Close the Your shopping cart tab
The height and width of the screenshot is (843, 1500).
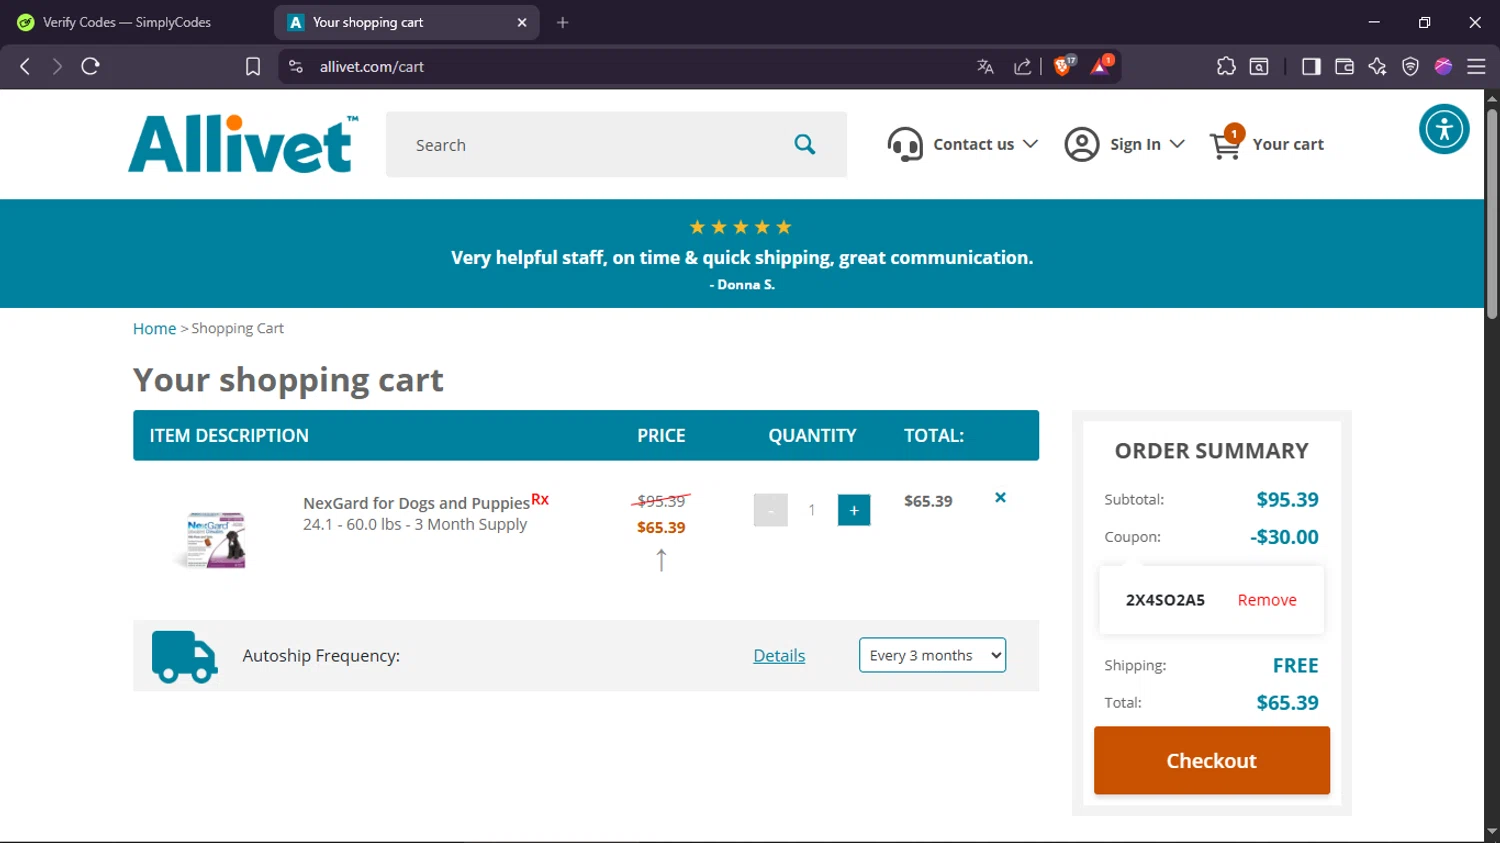click(x=522, y=22)
